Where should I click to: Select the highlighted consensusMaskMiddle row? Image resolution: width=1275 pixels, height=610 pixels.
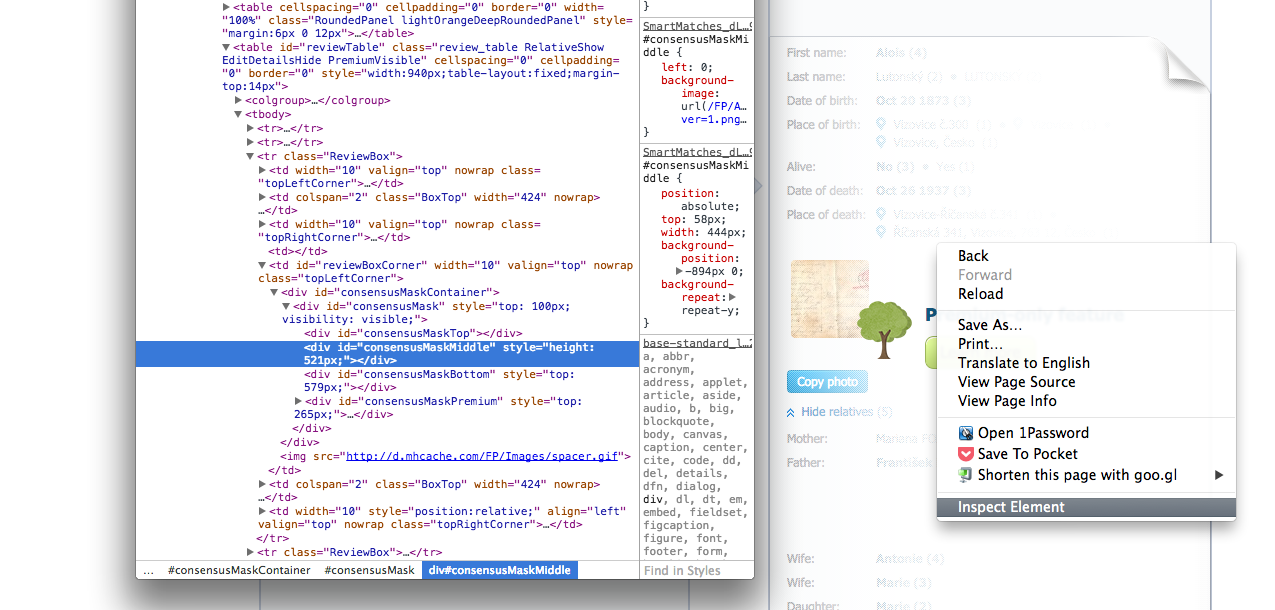387,354
